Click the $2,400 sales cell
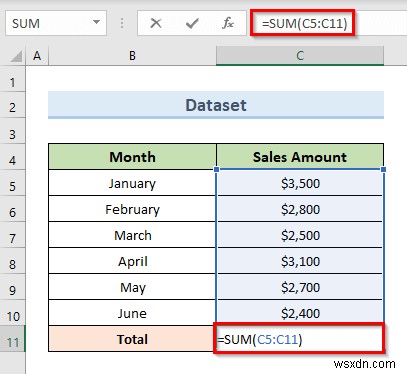 point(300,313)
